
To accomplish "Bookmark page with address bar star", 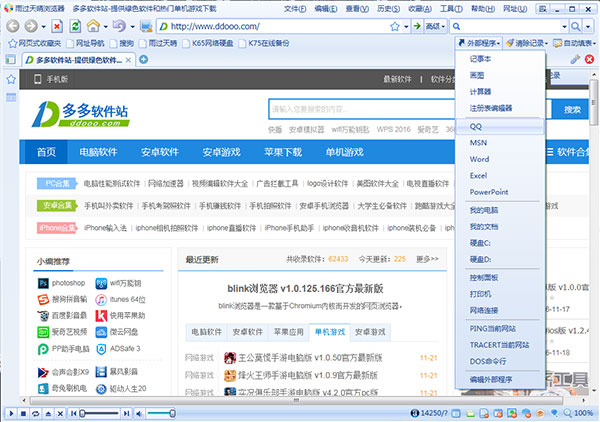I will tap(395, 26).
